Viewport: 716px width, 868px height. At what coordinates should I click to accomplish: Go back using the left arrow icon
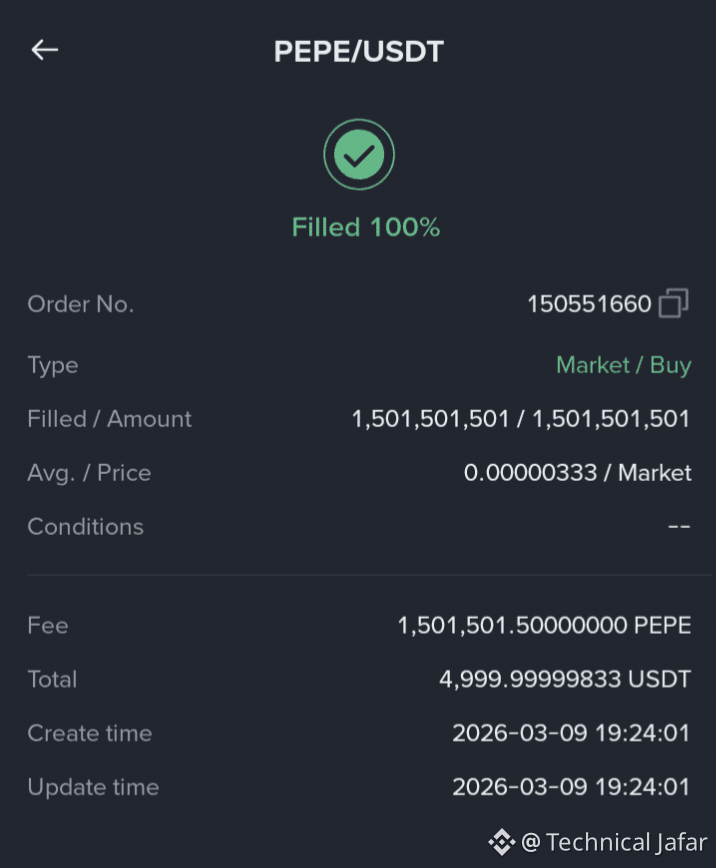[45, 50]
